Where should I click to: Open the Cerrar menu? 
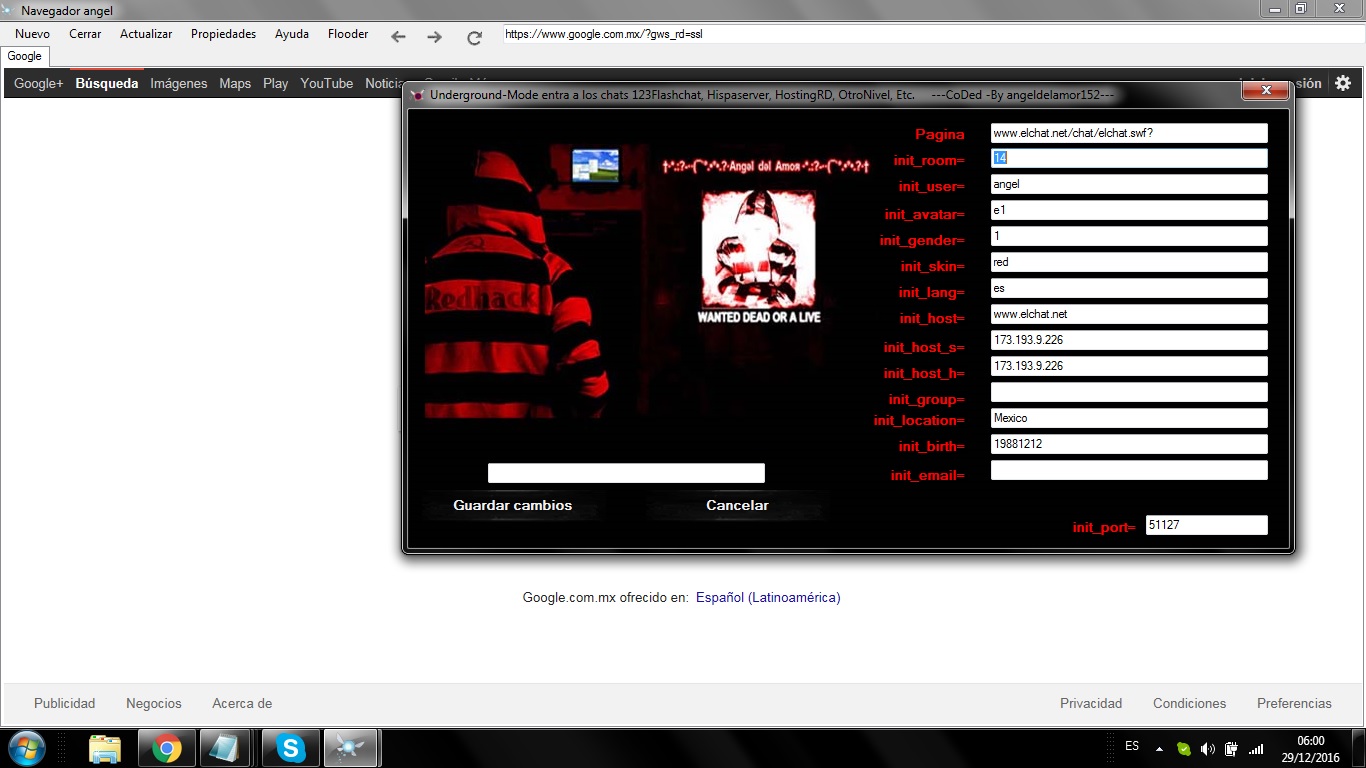(x=85, y=34)
